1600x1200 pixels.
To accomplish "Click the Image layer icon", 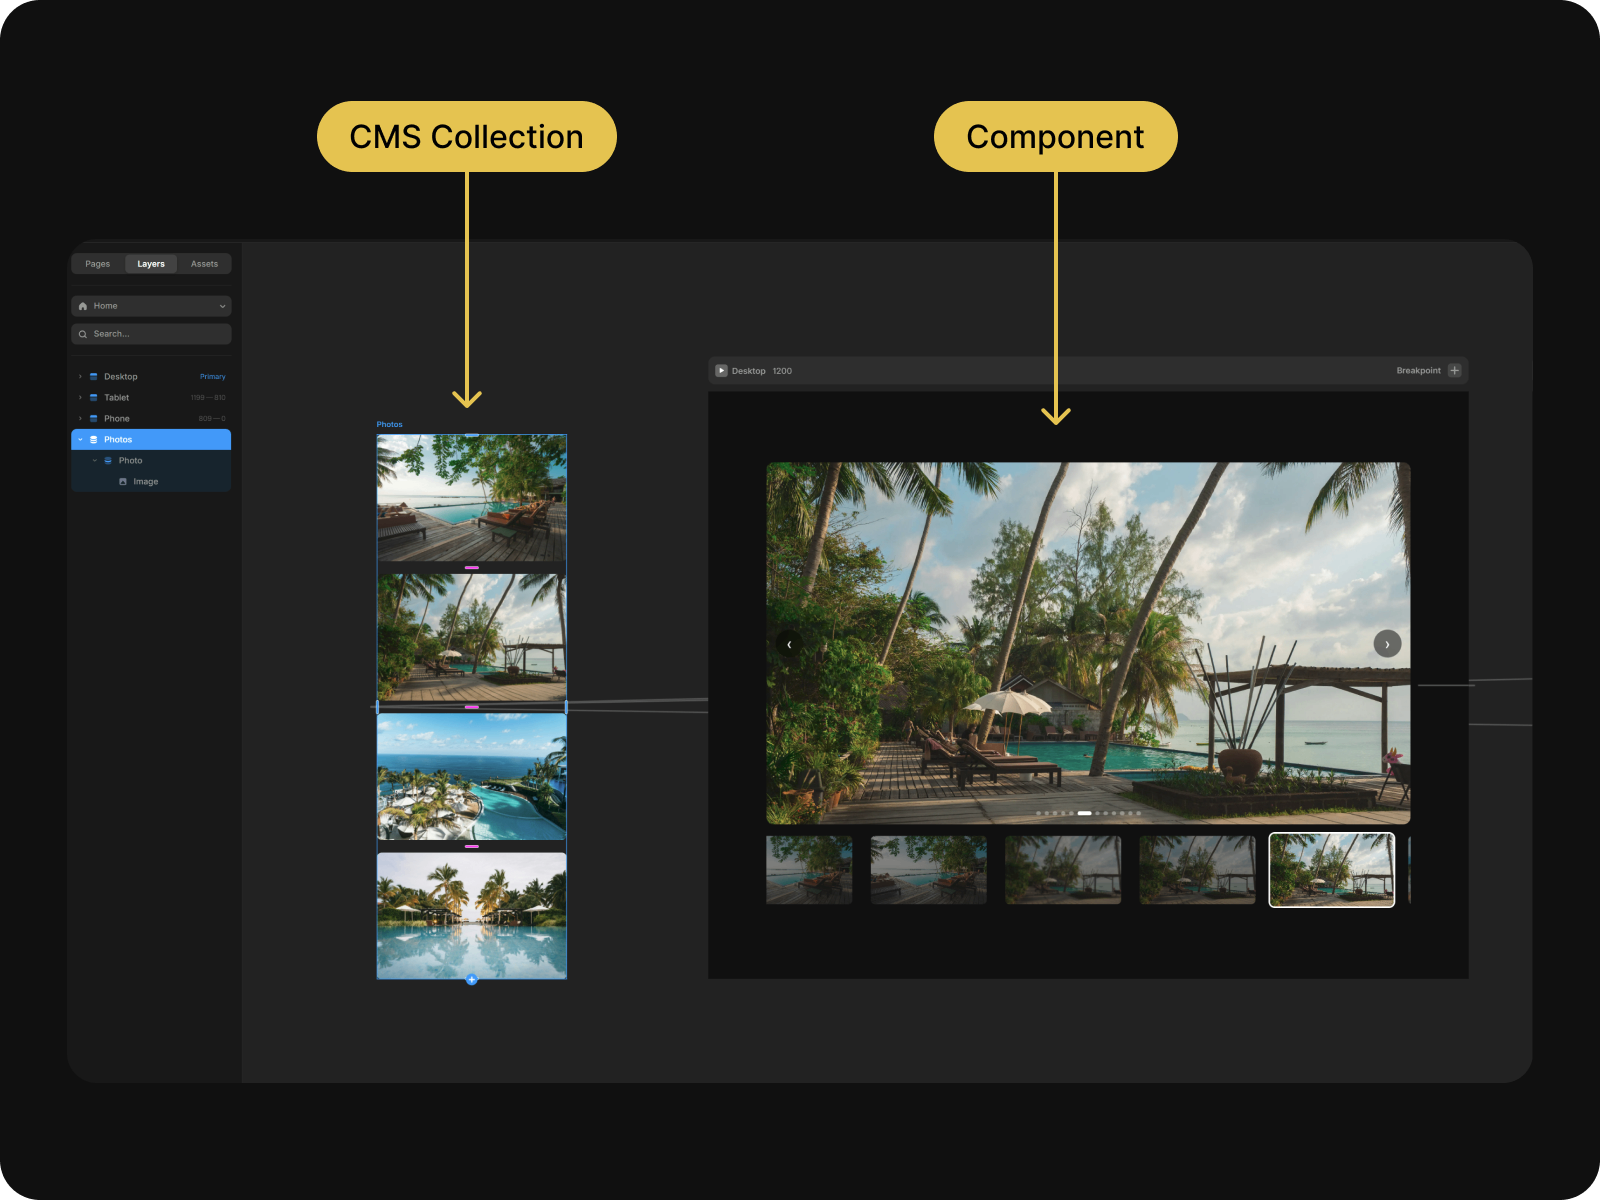I will tap(123, 482).
